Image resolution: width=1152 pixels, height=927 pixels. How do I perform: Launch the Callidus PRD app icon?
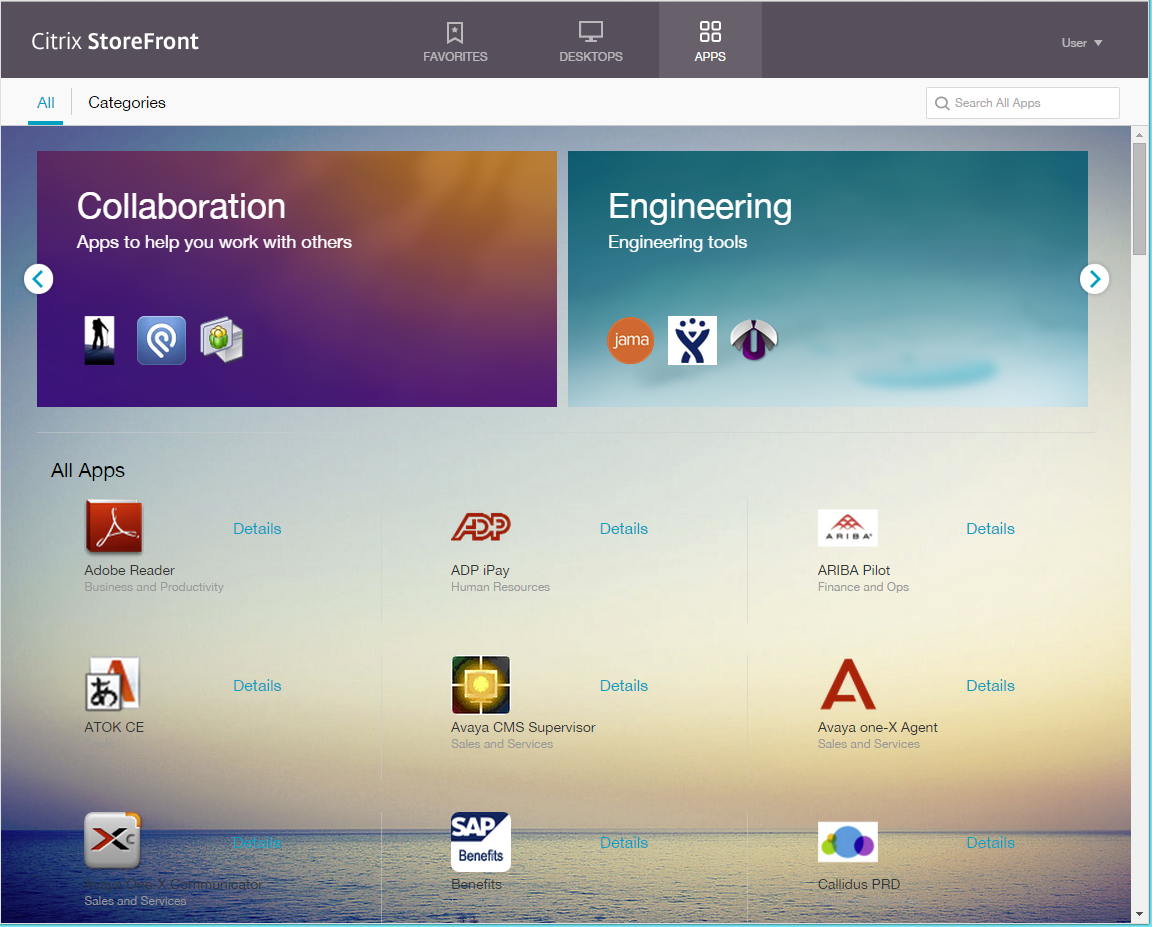[x=847, y=842]
